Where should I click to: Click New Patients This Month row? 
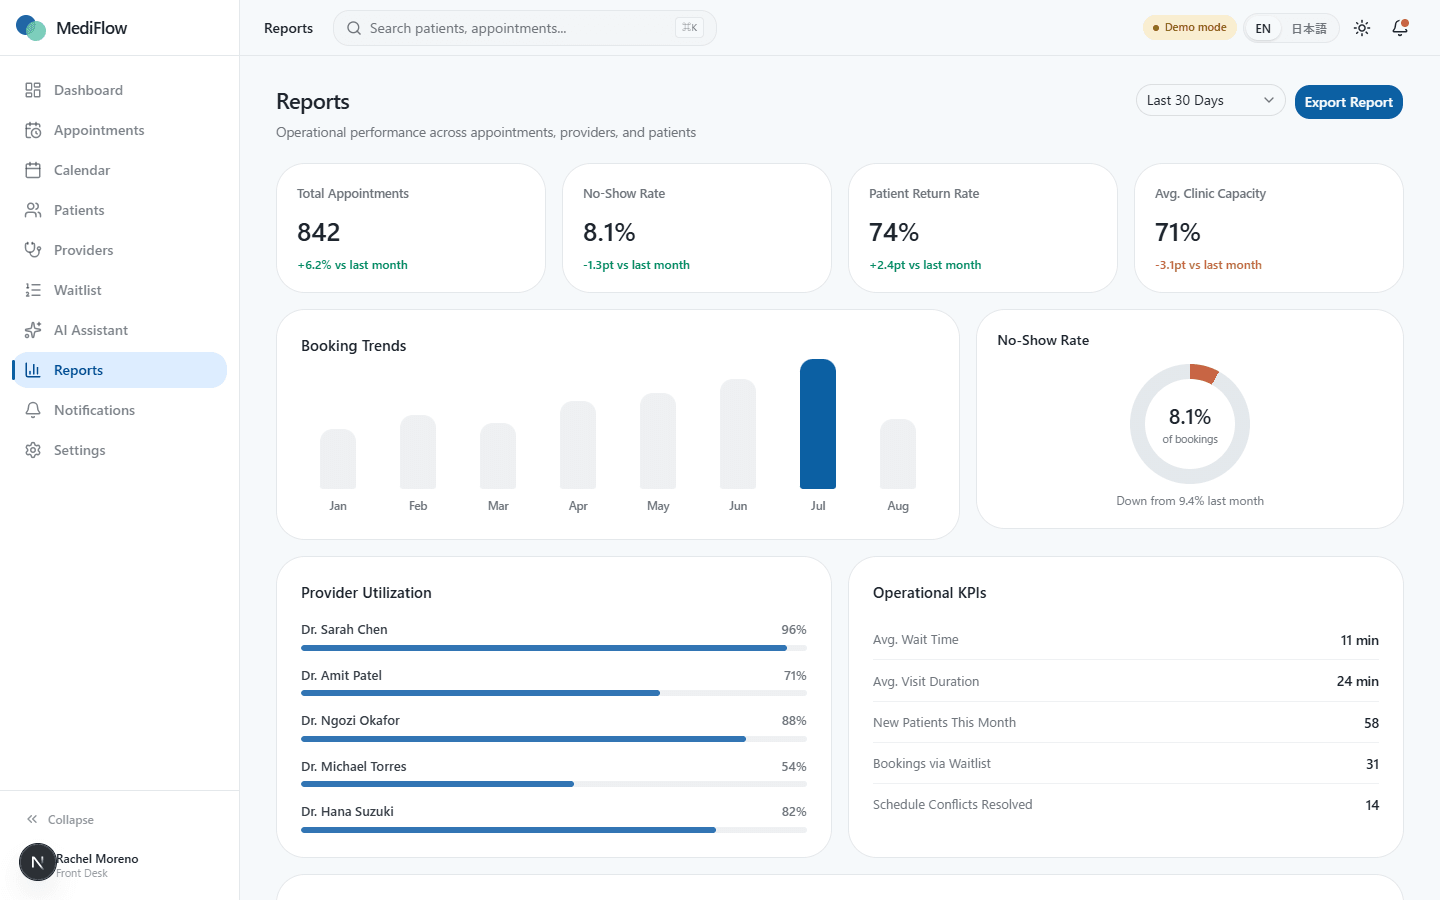(x=1126, y=722)
